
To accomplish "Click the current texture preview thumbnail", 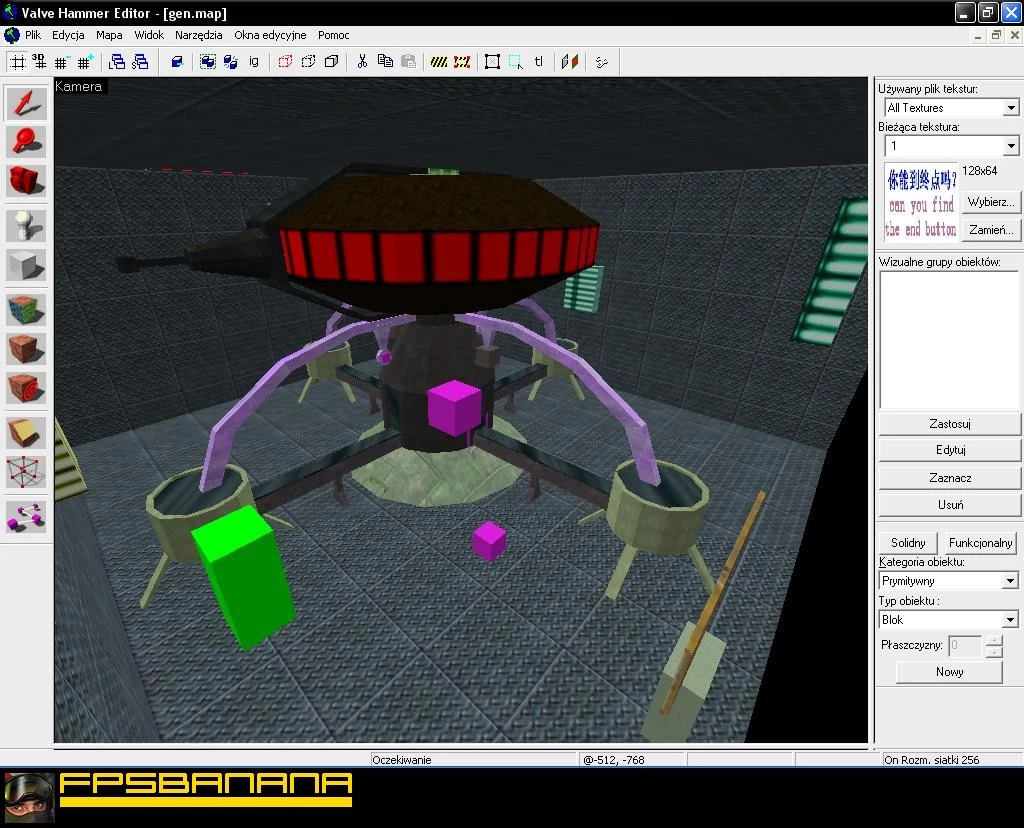I will [921, 202].
